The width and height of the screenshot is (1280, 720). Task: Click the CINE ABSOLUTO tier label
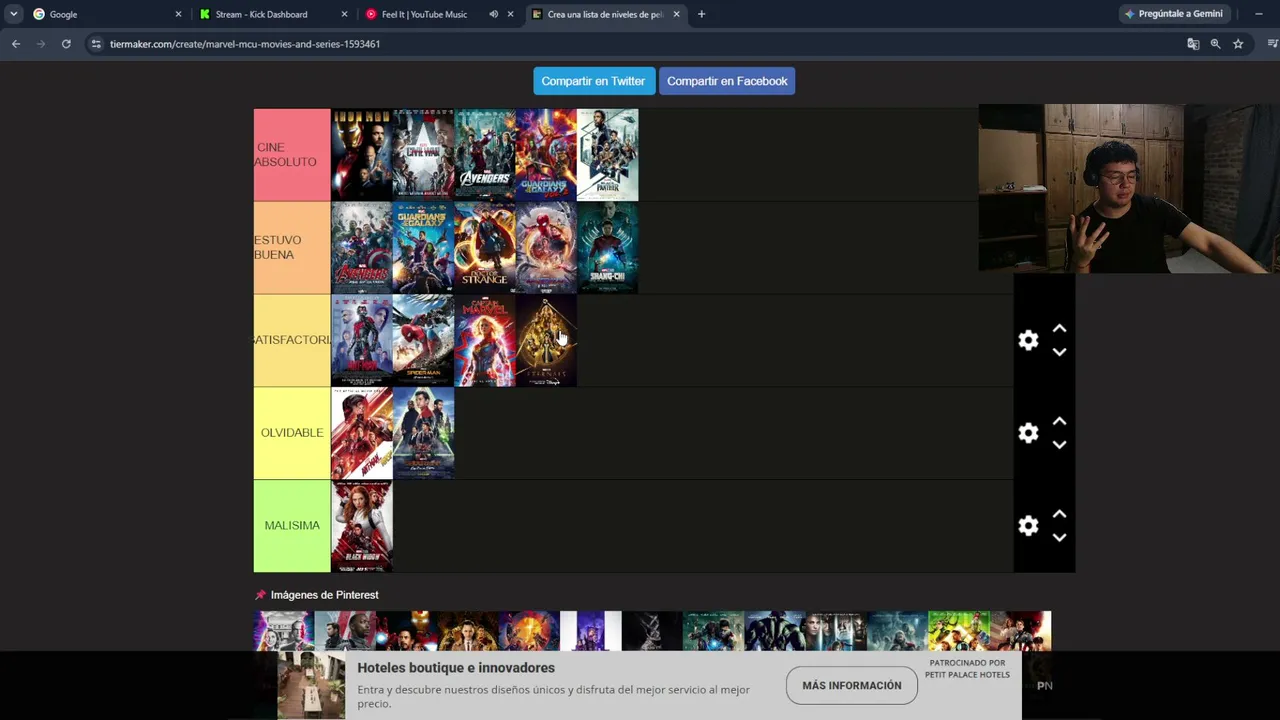pos(292,155)
